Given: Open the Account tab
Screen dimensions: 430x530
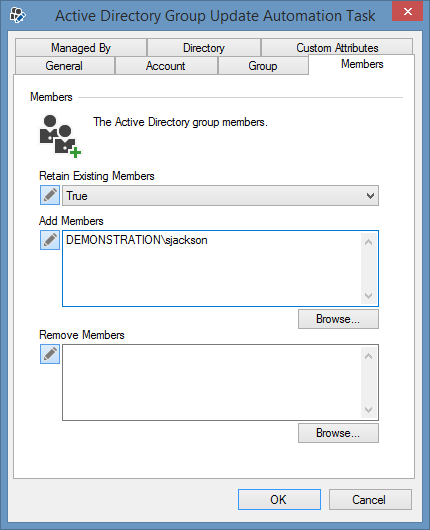Looking at the screenshot, I should (166, 66).
